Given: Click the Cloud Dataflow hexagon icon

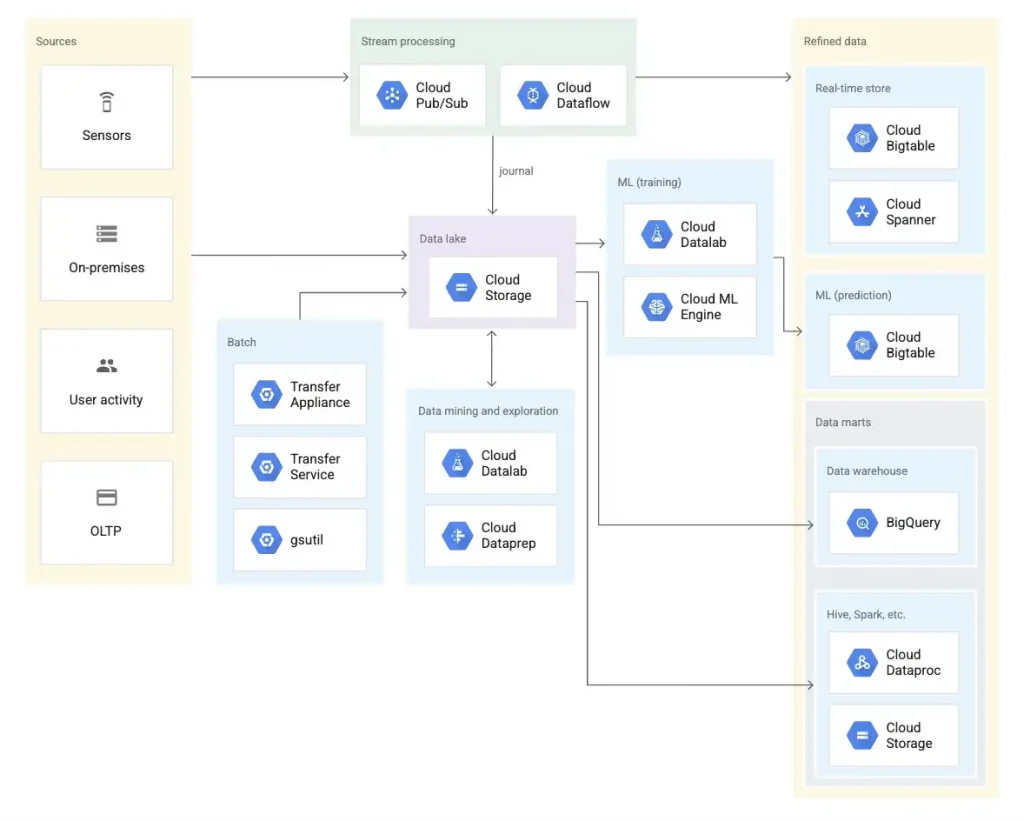Looking at the screenshot, I should tap(531, 95).
